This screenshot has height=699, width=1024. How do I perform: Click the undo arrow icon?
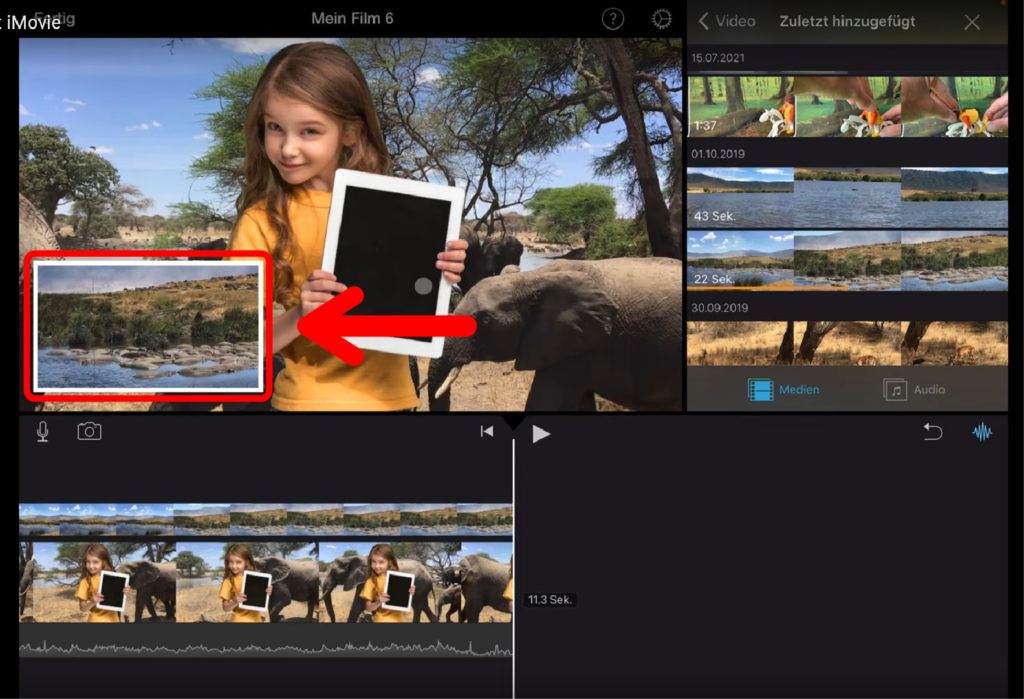click(x=932, y=432)
